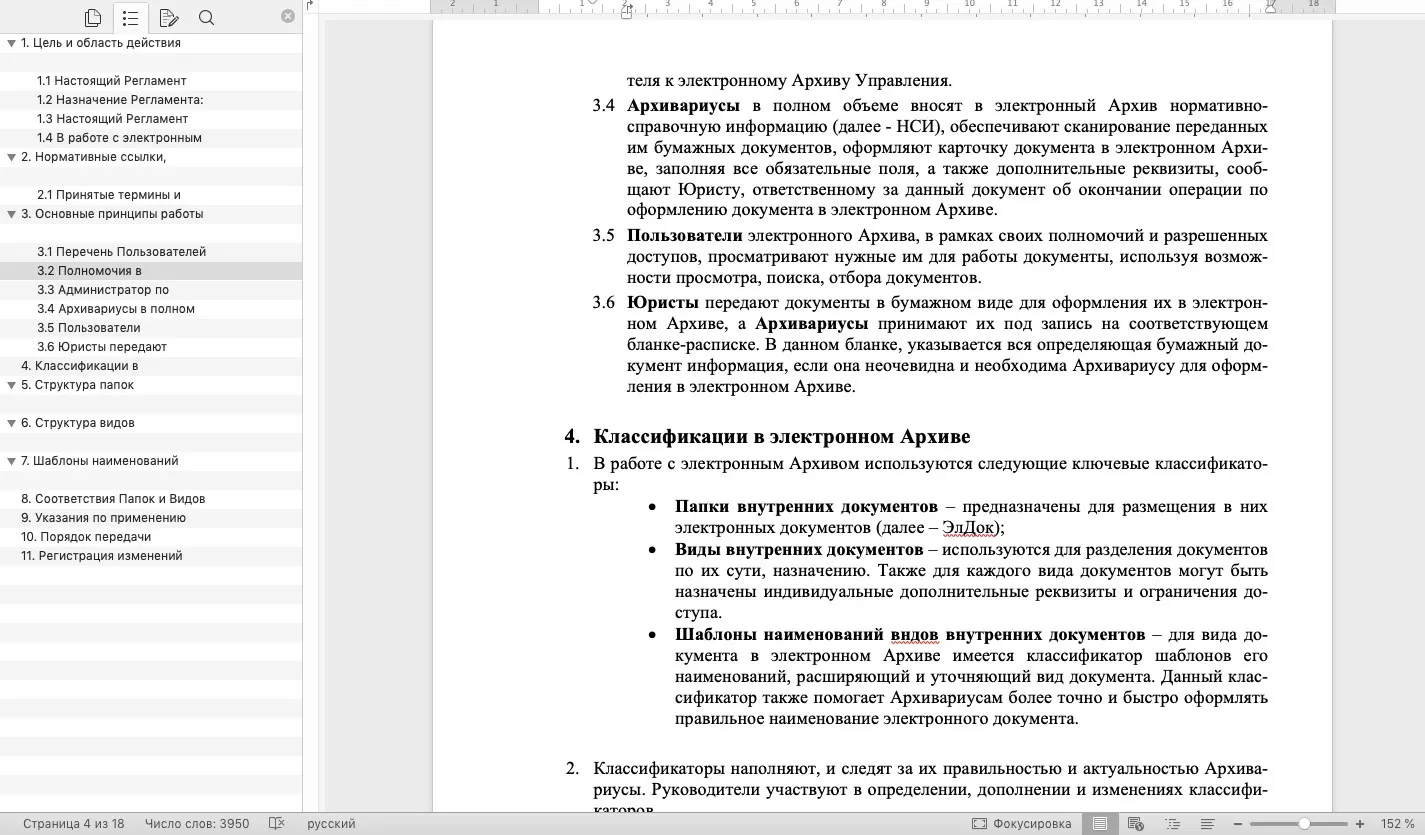Click document heading 'Классификации в электронном Архиве'

pos(782,437)
